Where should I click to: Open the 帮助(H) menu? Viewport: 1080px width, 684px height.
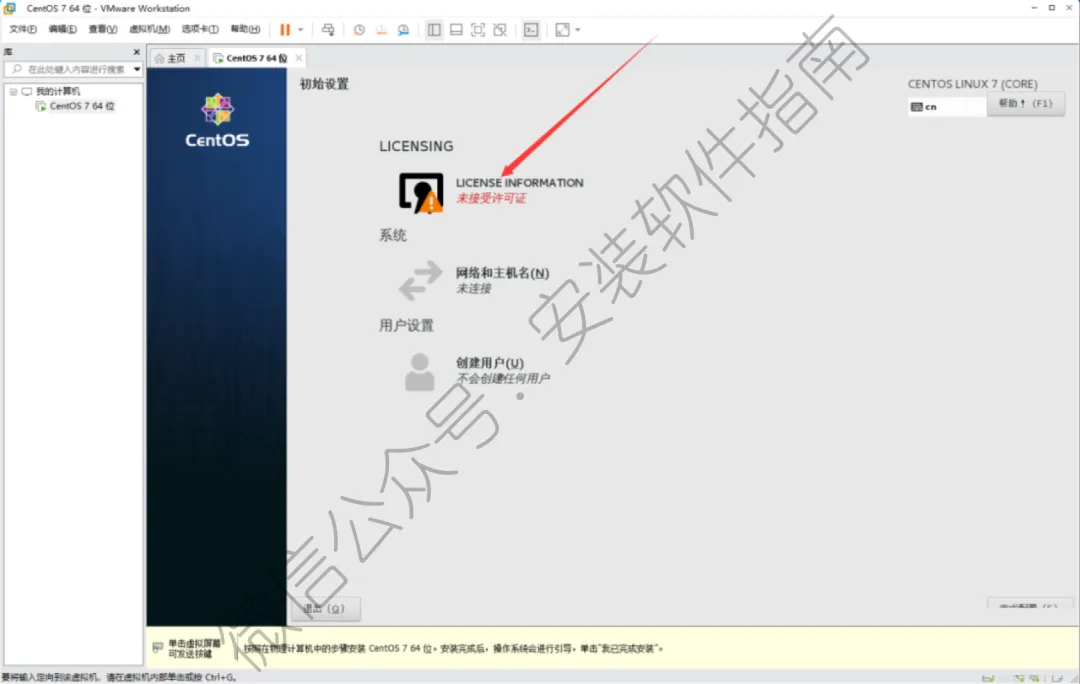(245, 29)
